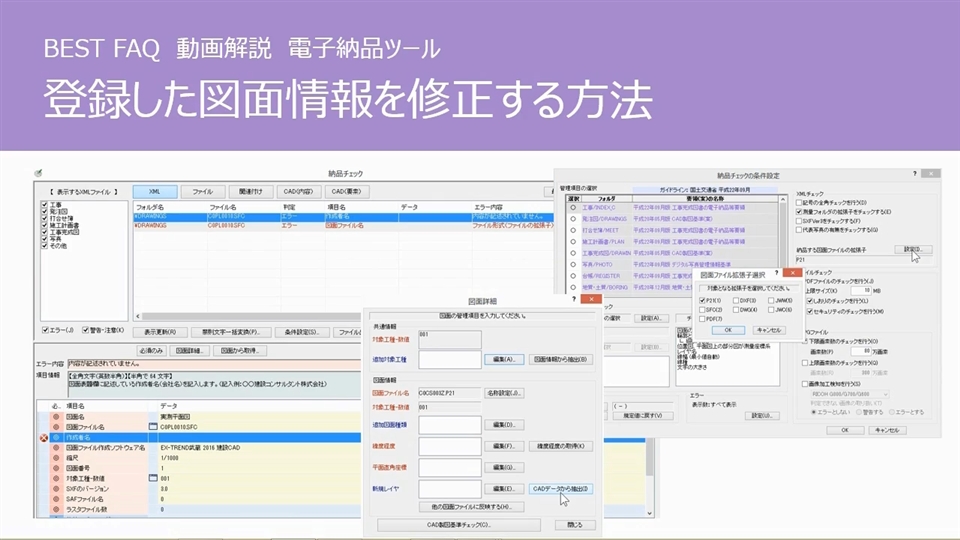Click the file icon next to C0PL0010.SFC
Image resolution: width=960 pixels, height=540 pixels.
152,428
